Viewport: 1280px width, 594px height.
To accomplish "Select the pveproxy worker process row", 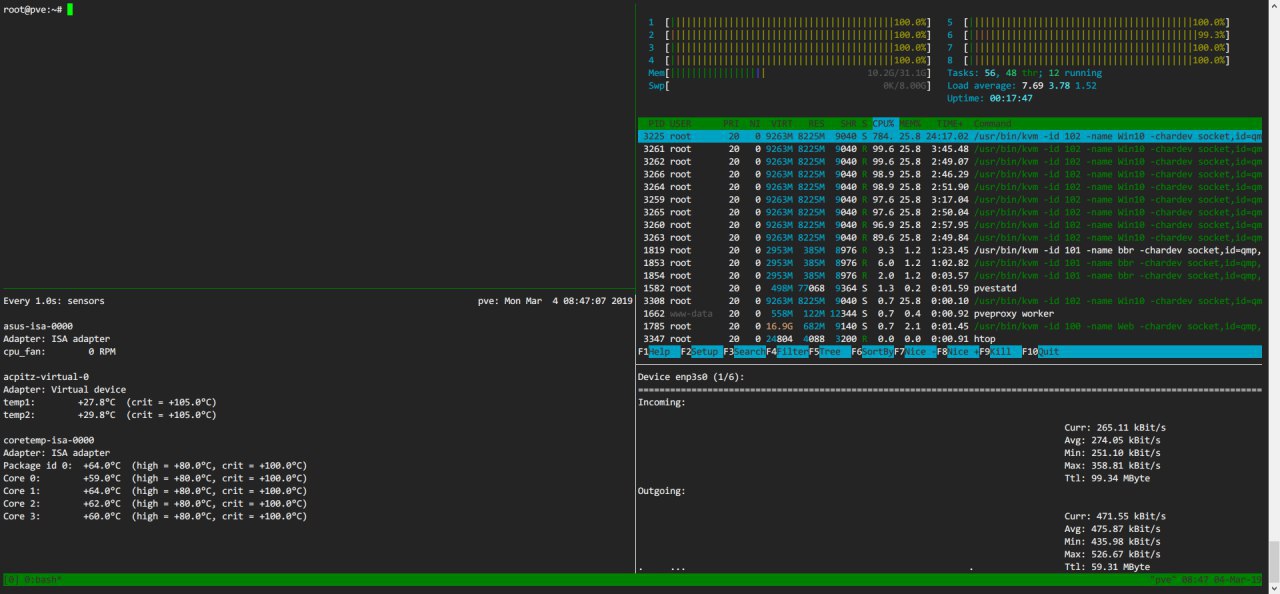I will coord(950,313).
